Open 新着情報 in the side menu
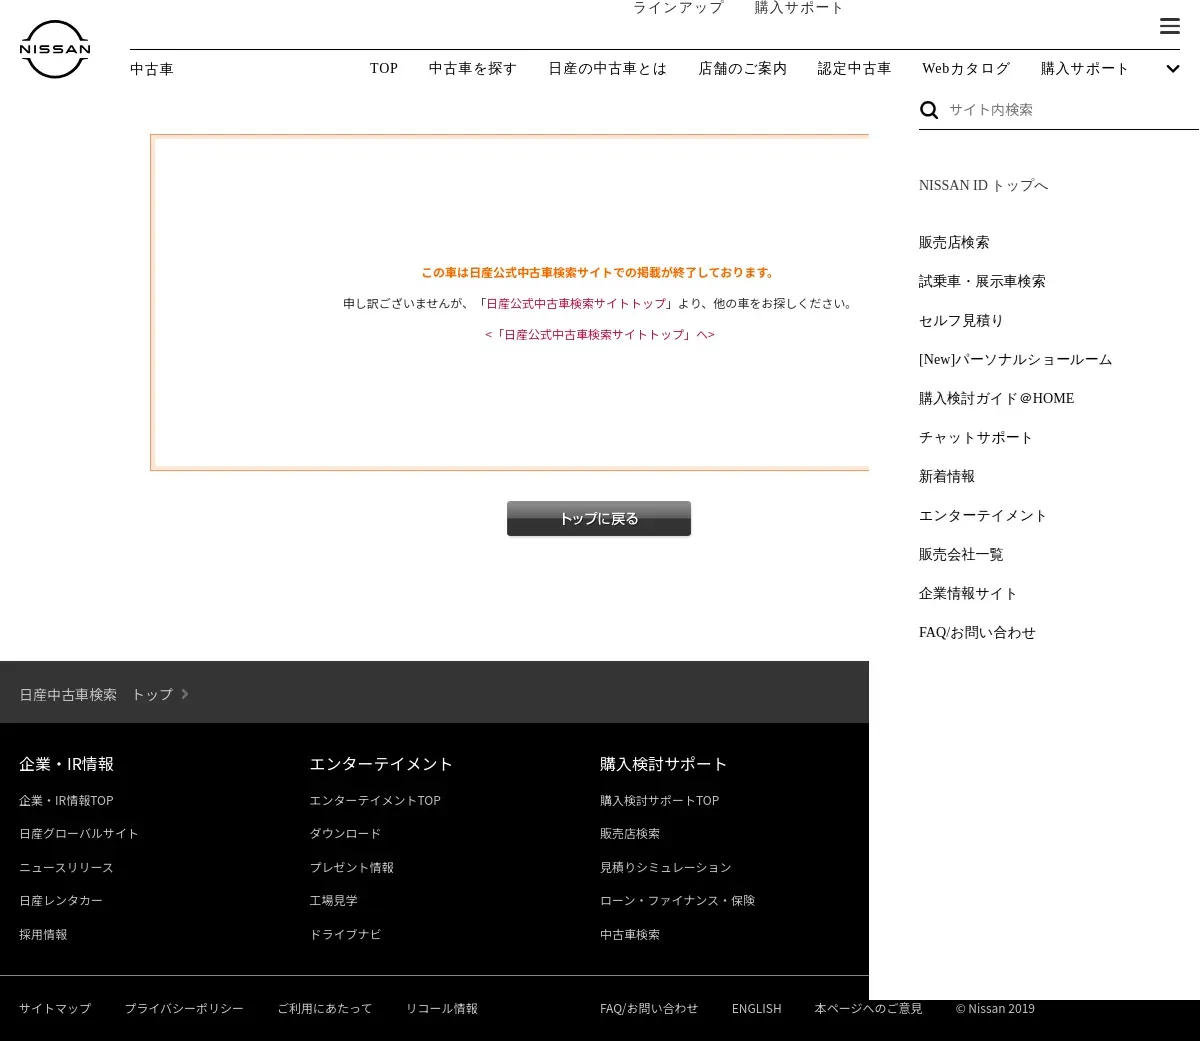1202x1041 pixels. pyautogui.click(x=946, y=477)
